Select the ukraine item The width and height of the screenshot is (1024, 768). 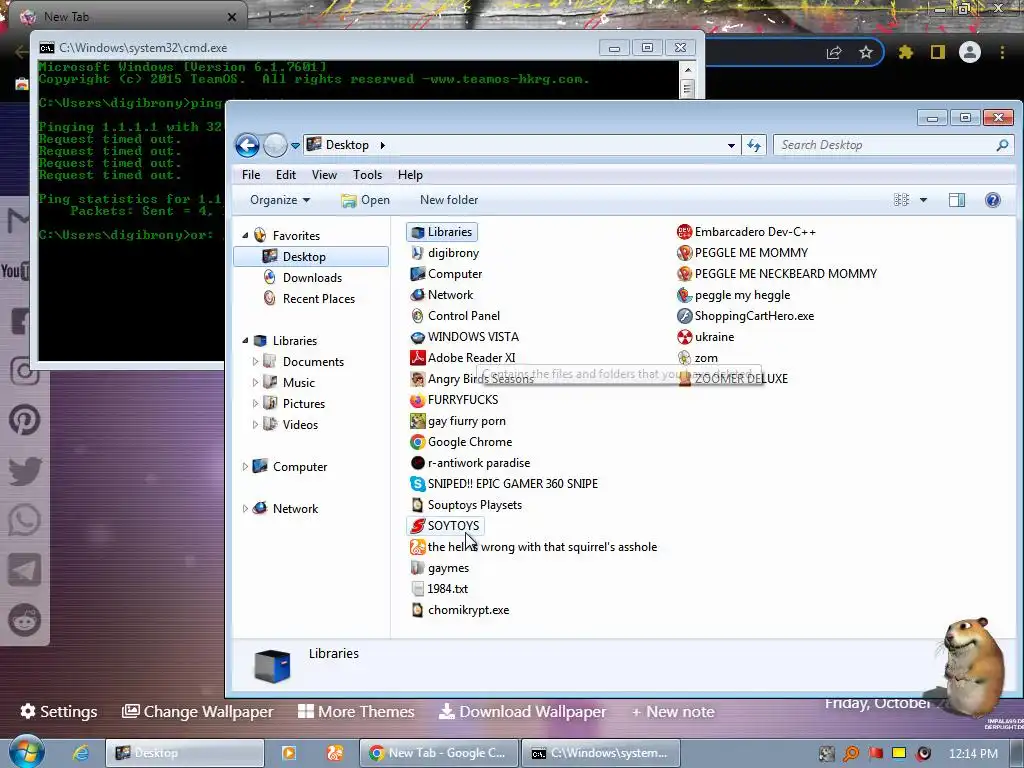(x=706, y=337)
